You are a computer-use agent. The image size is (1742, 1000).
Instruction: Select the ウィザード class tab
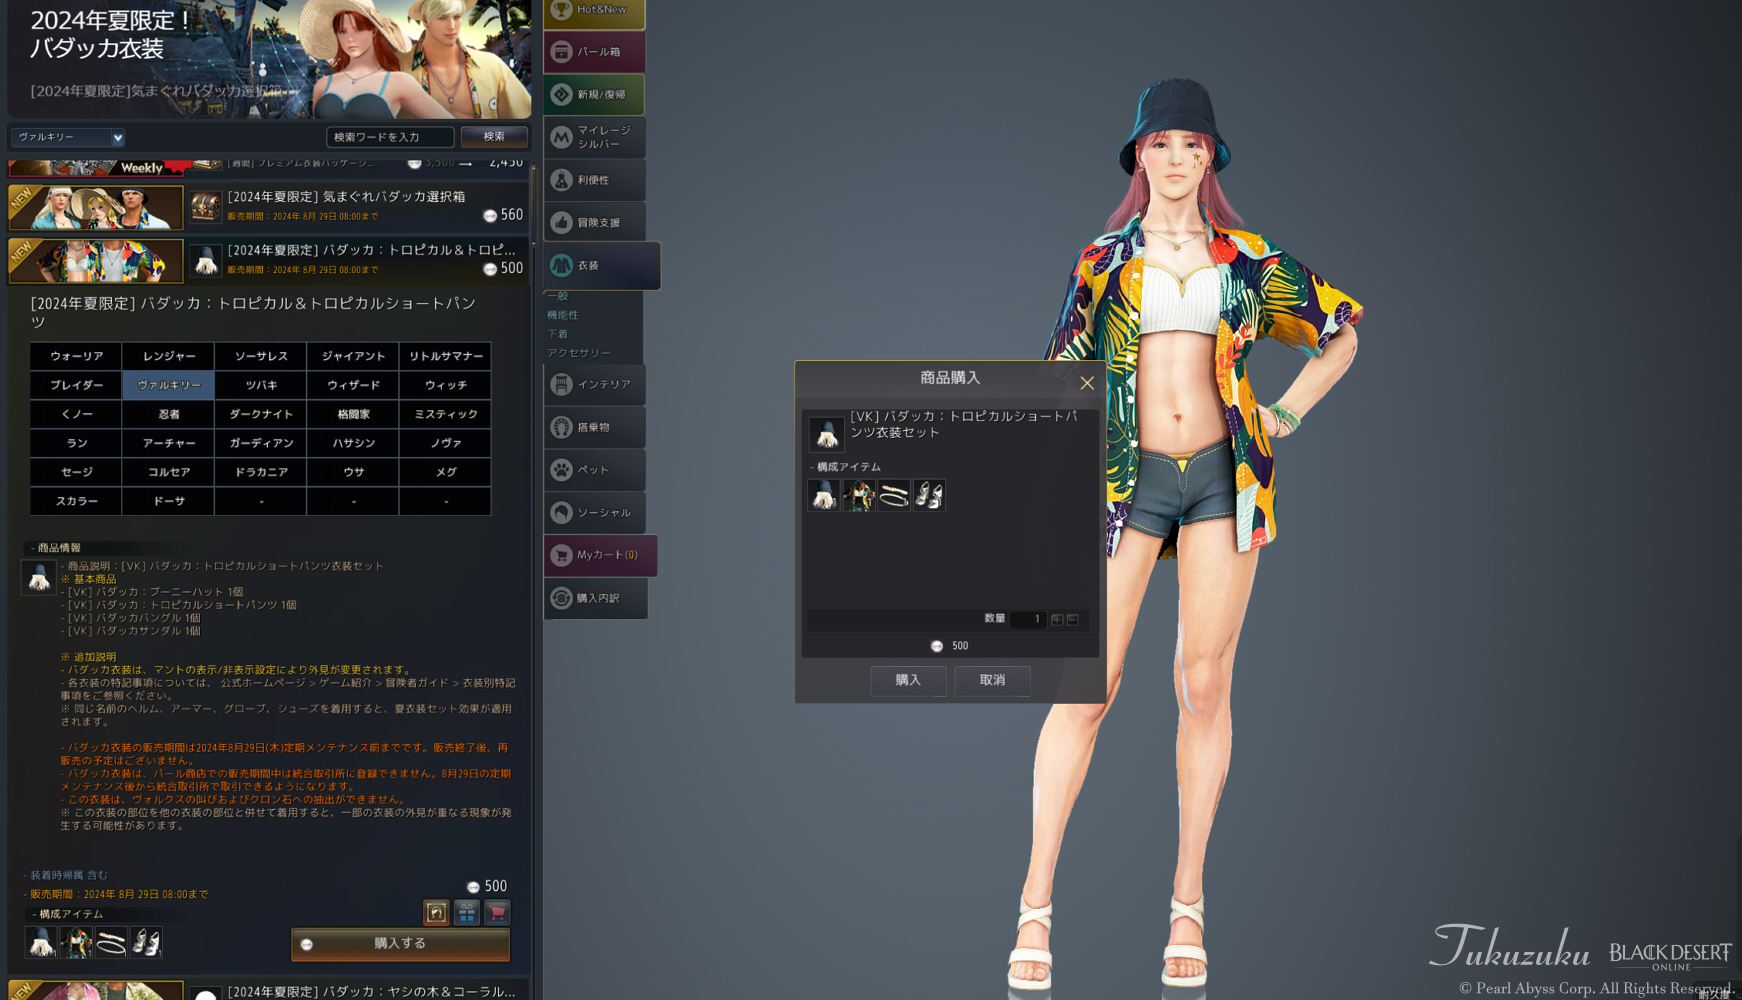click(x=353, y=385)
